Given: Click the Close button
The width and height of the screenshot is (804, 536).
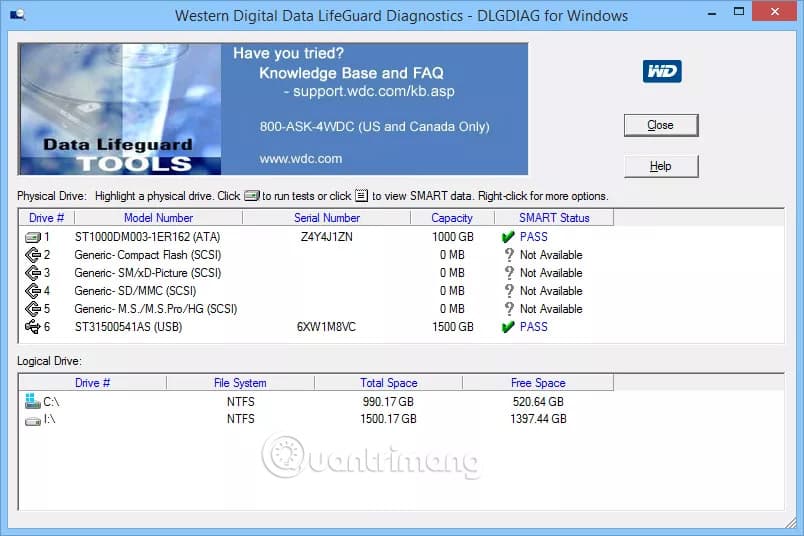Looking at the screenshot, I should 661,125.
